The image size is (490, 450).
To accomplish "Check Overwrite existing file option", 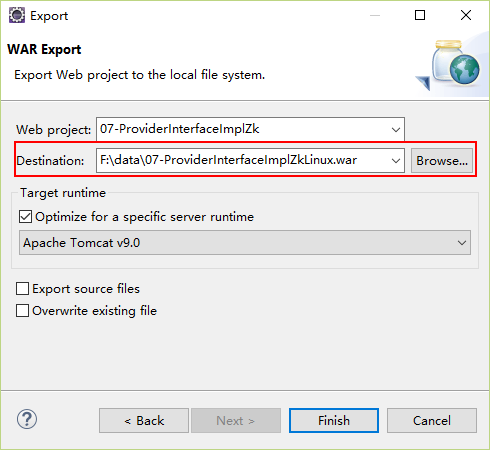I will [x=22, y=311].
